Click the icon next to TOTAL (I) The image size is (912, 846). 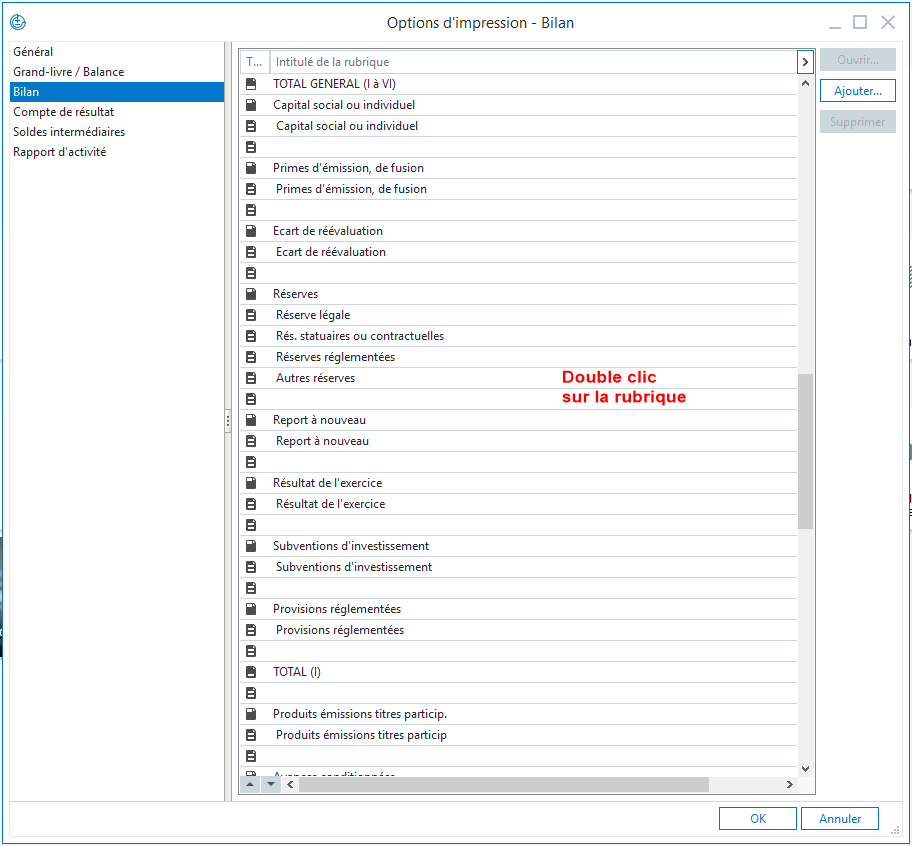coord(251,672)
